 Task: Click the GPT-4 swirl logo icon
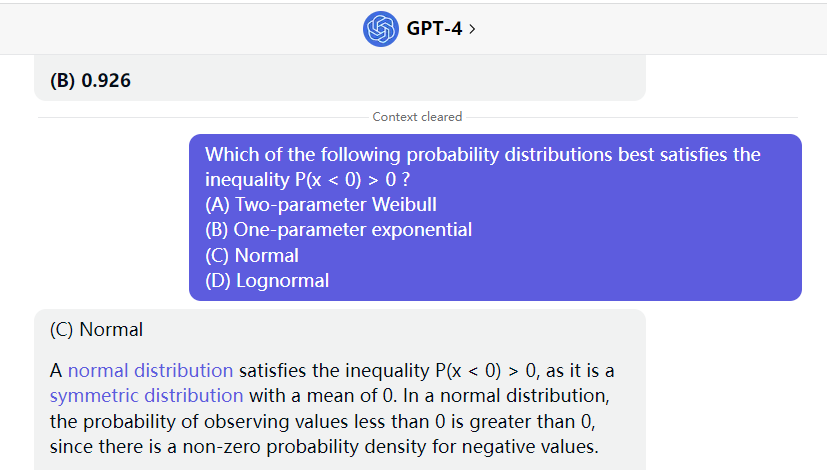(x=380, y=28)
